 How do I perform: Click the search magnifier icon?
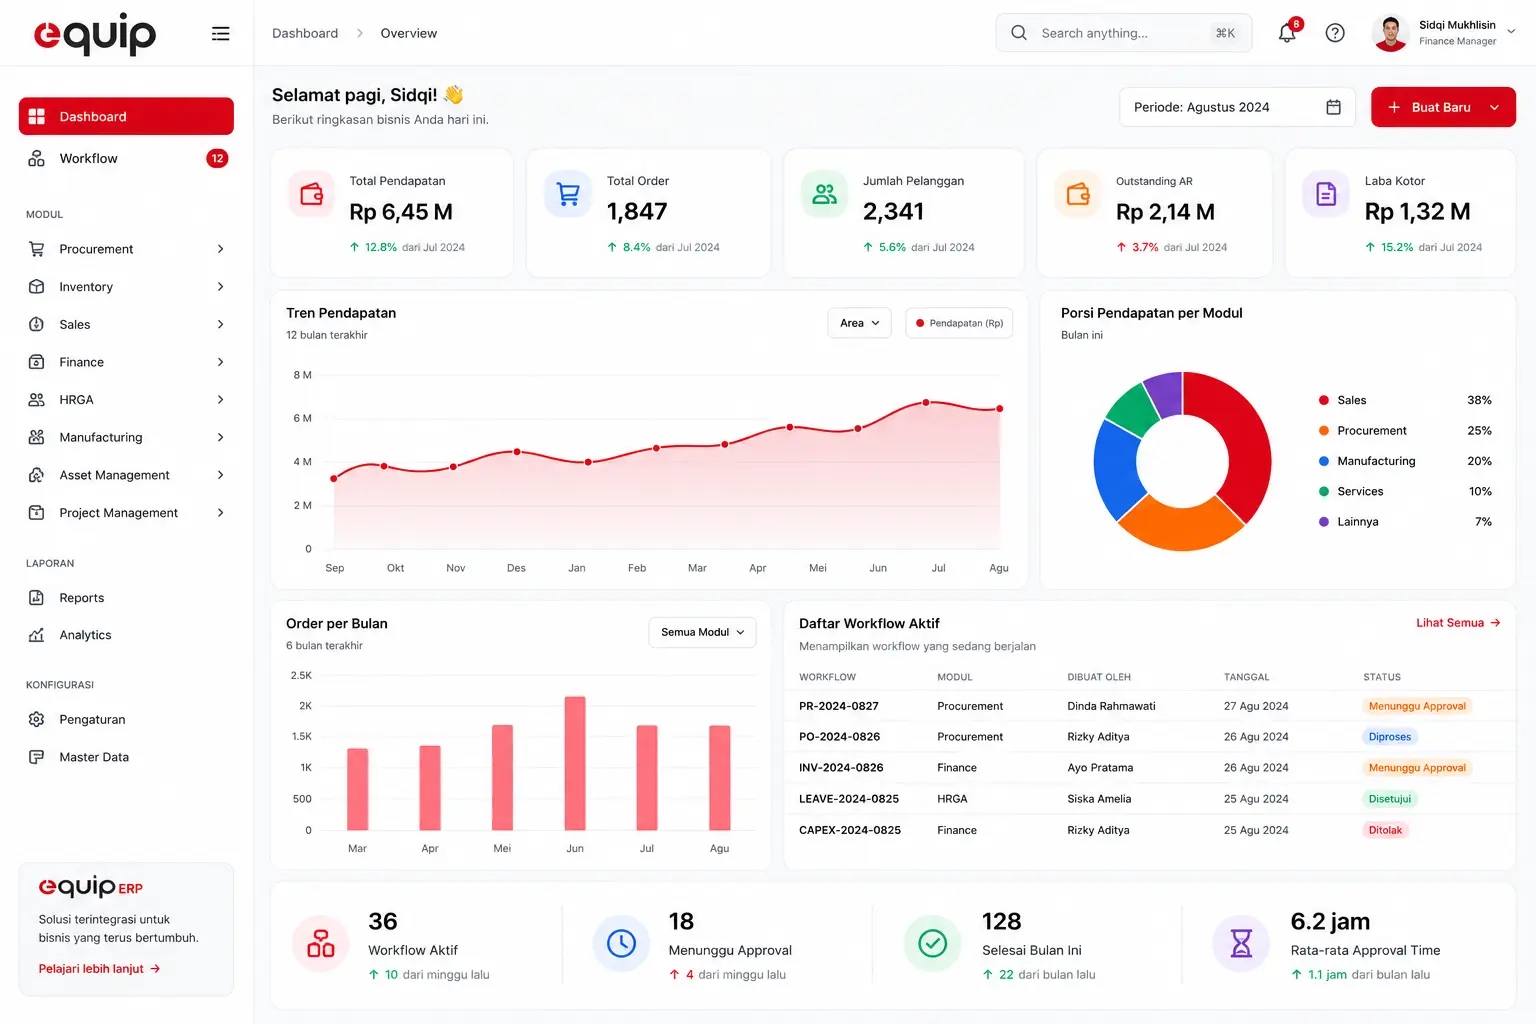click(x=1019, y=33)
